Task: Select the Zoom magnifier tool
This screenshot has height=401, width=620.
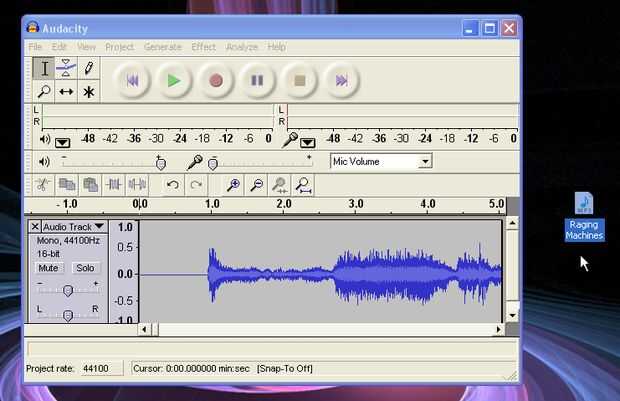Action: (x=44, y=91)
